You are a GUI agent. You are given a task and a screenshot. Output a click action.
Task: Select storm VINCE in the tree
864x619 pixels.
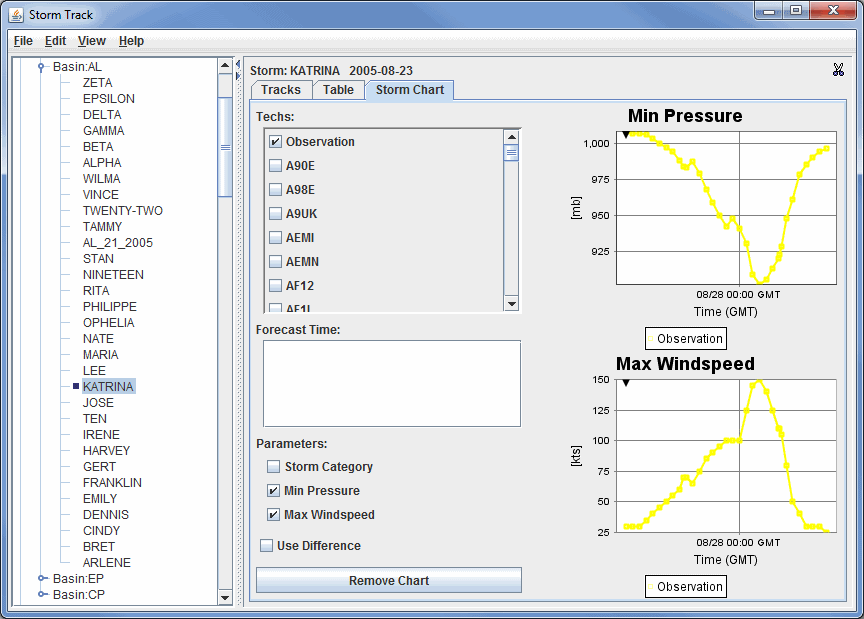tap(100, 195)
